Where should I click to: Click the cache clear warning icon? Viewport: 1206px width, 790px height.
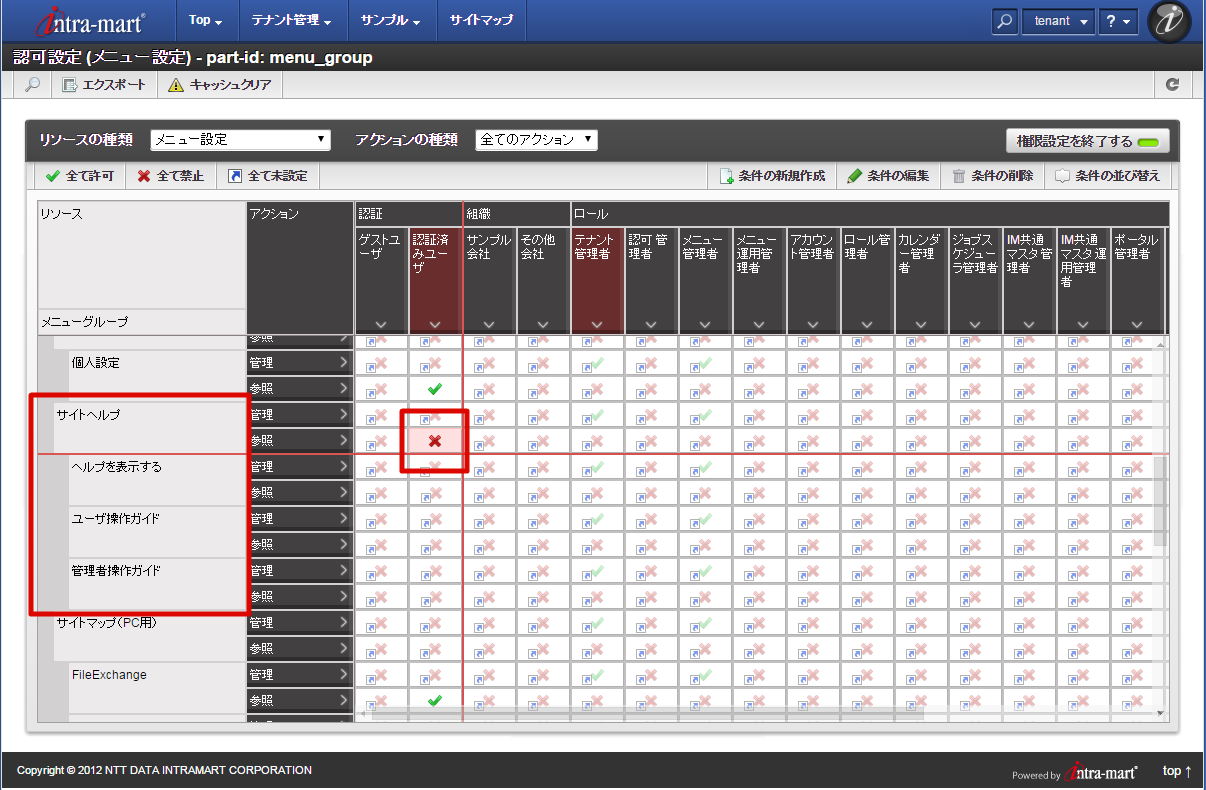[176, 85]
